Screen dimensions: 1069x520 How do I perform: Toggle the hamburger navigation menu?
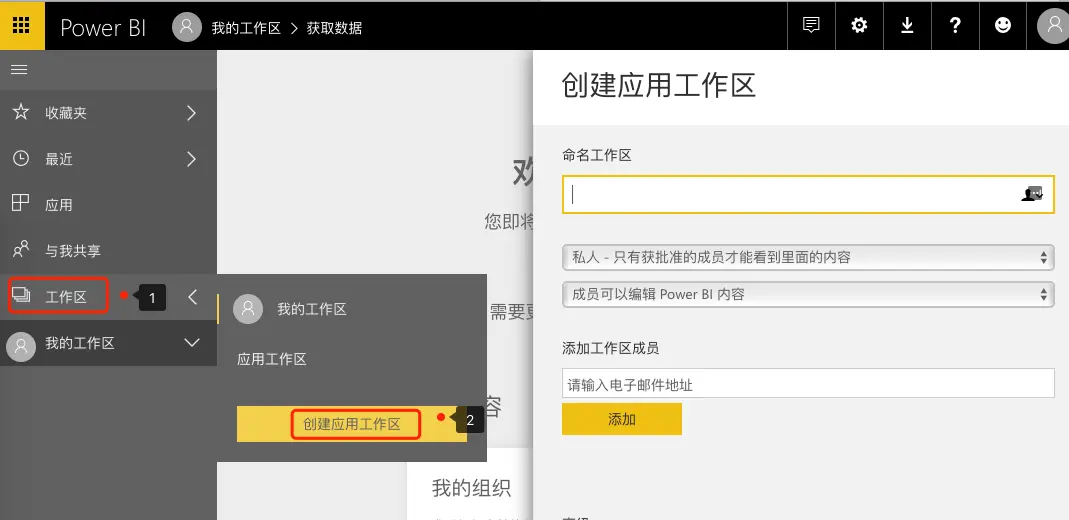click(x=19, y=70)
